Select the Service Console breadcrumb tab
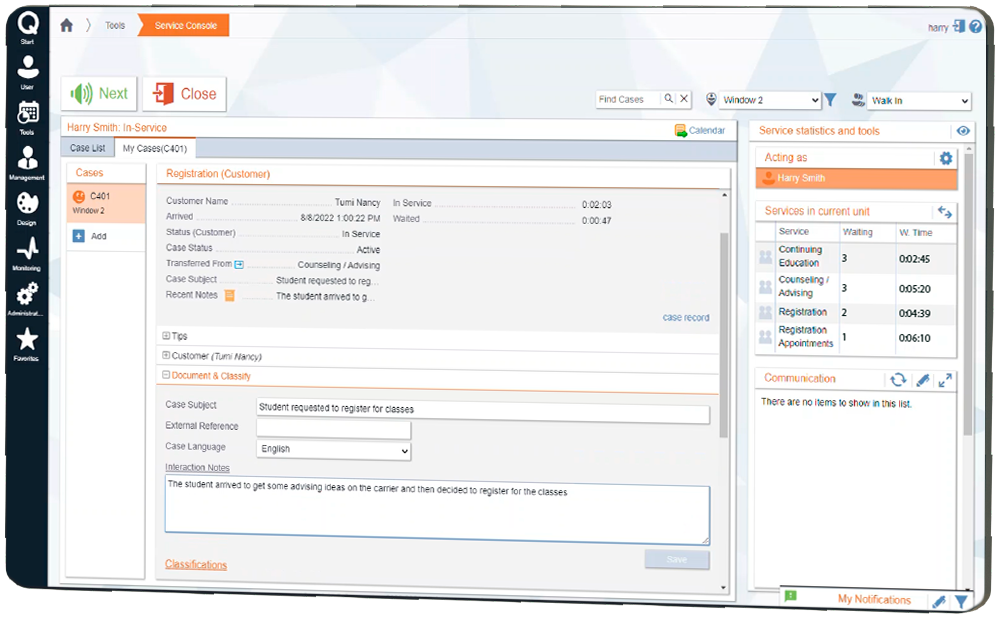Screen dimensions: 1001x622 pos(185,26)
